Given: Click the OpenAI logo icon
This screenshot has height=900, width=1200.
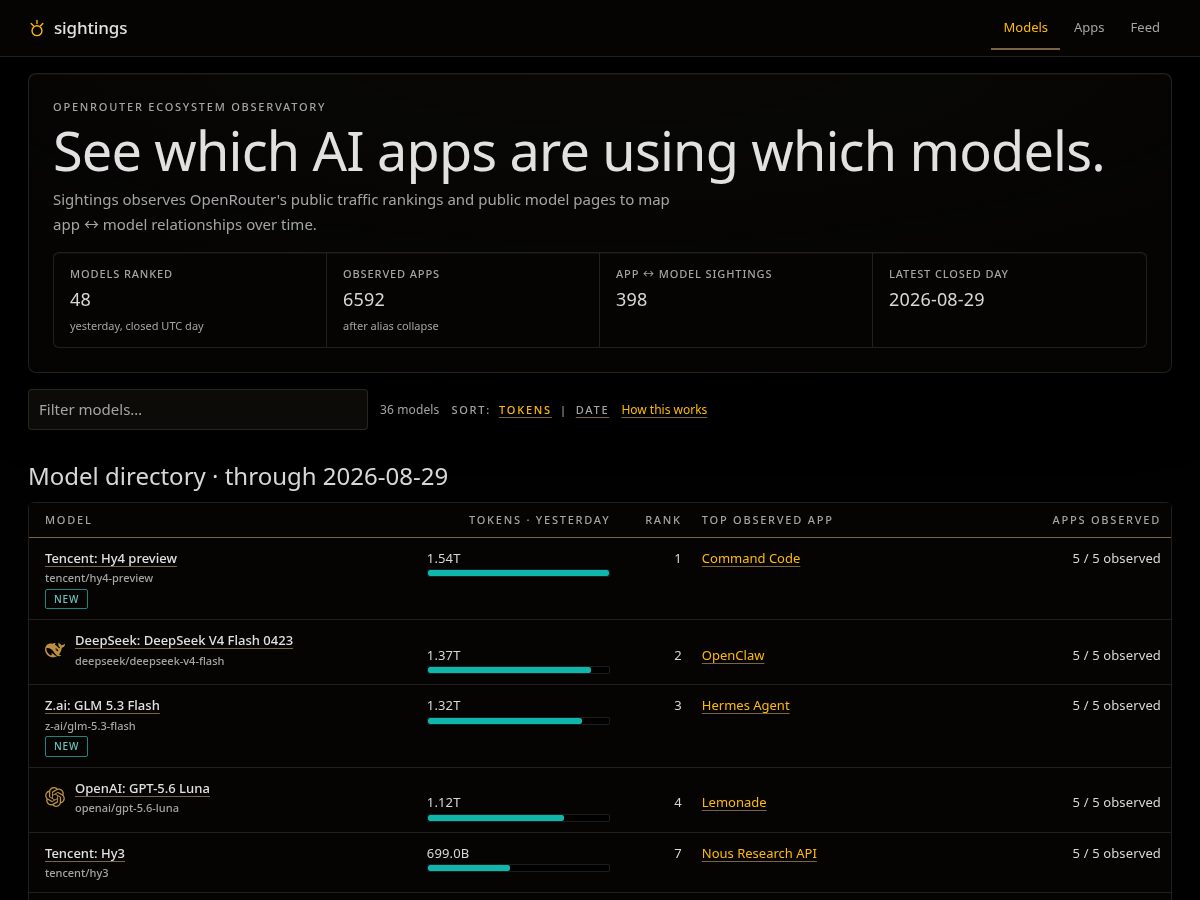Looking at the screenshot, I should 55,797.
